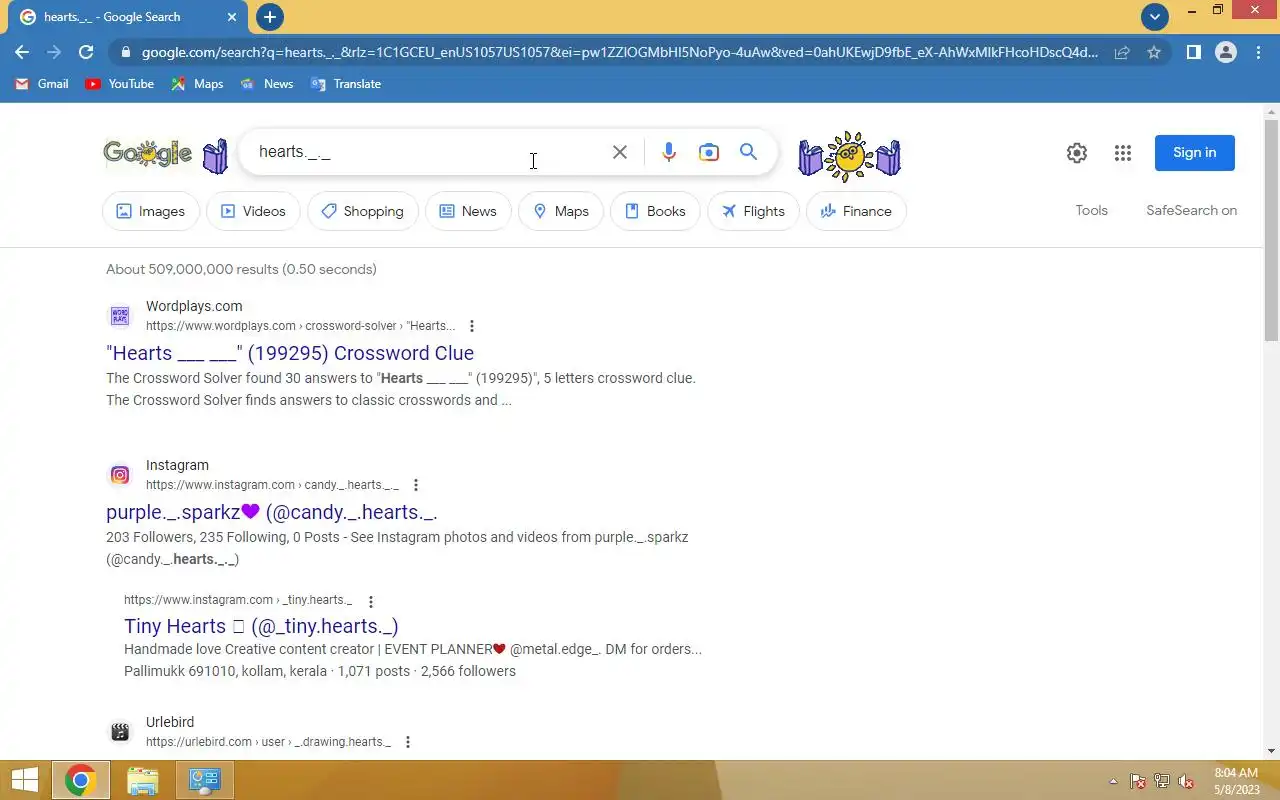The image size is (1280, 800).
Task: Filter results by Maps
Action: point(561,211)
